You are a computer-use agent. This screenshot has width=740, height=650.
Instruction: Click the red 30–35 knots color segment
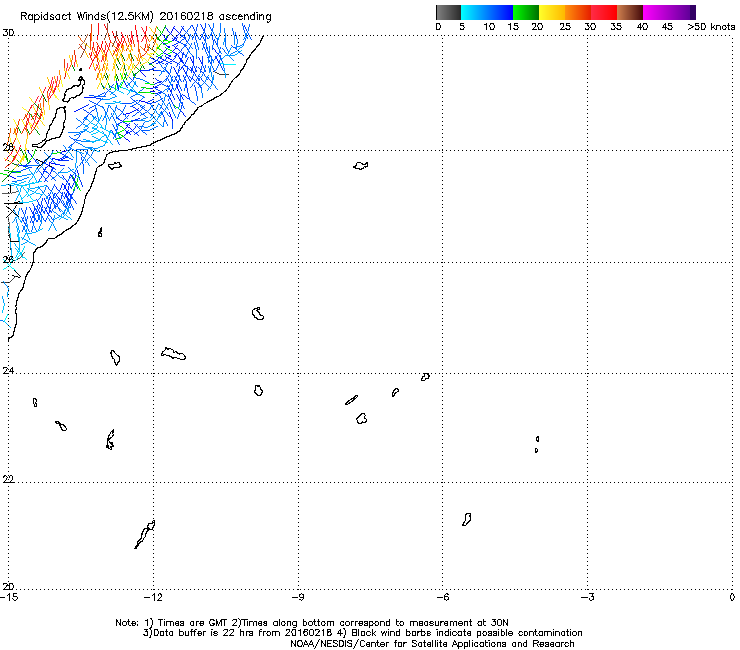[604, 12]
